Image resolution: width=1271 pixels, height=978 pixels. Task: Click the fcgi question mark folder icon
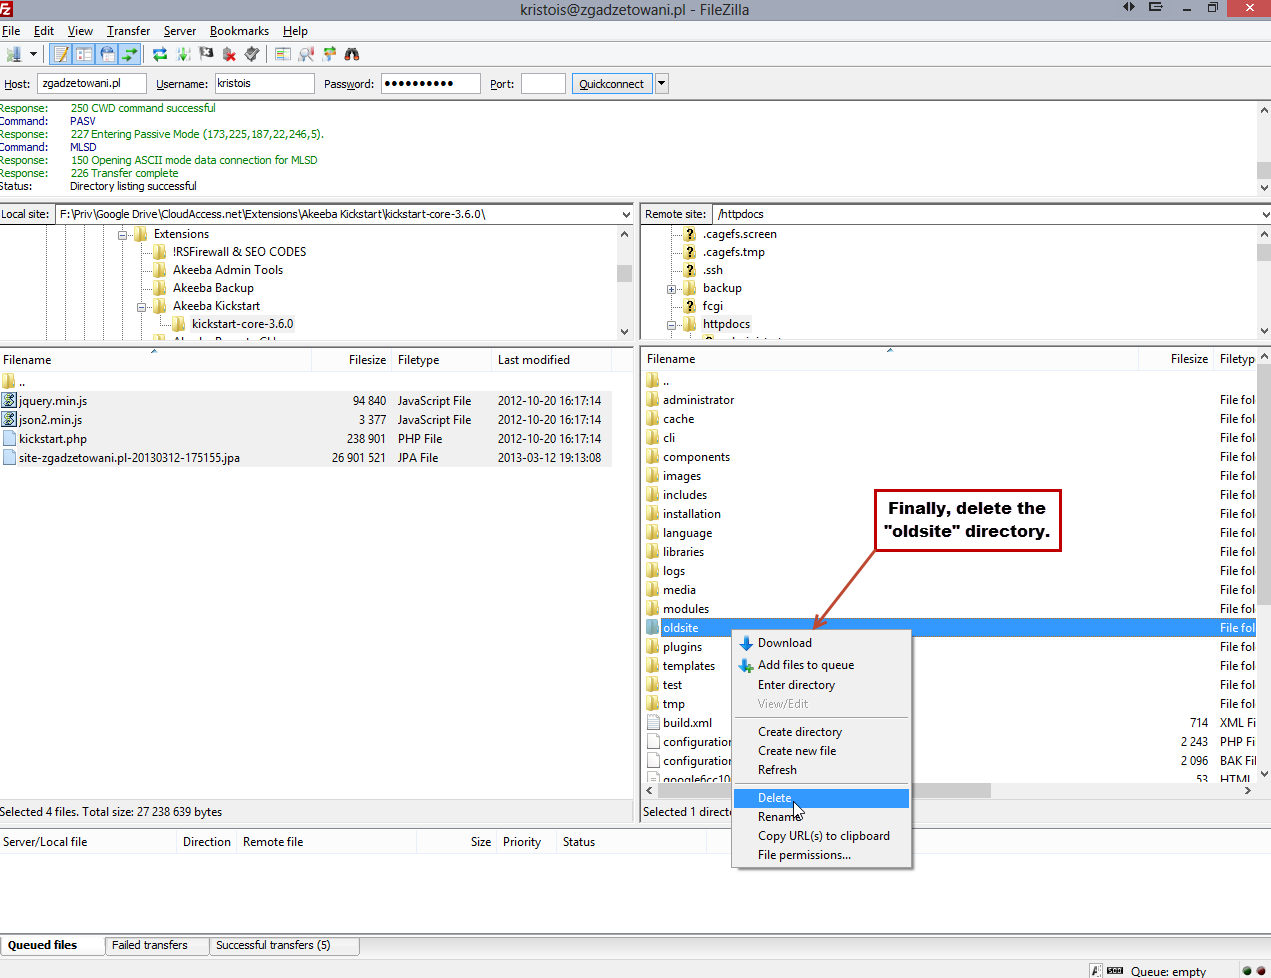click(689, 306)
